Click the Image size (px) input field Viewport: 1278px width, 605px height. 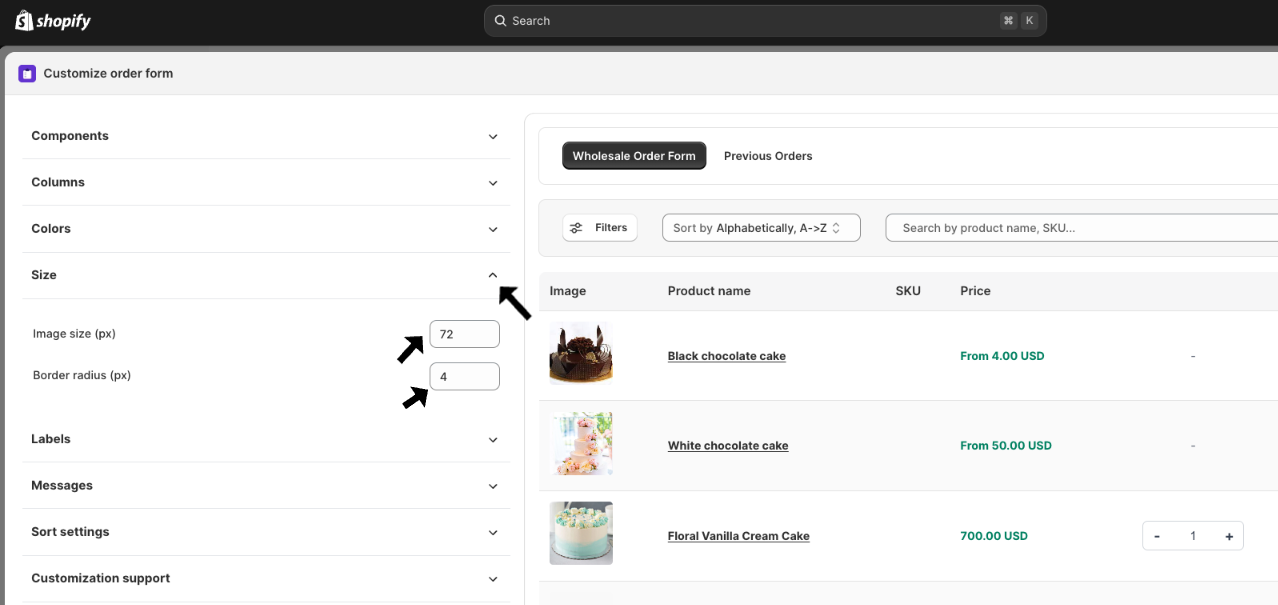click(x=464, y=334)
